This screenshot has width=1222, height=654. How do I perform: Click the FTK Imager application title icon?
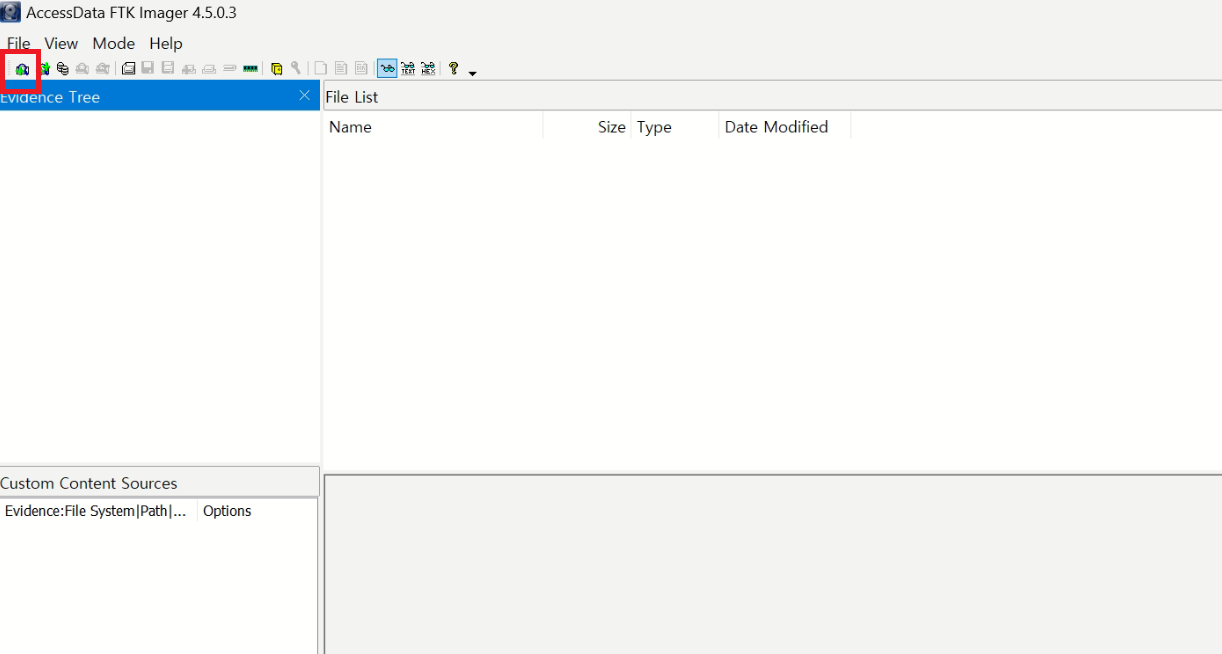coord(10,13)
